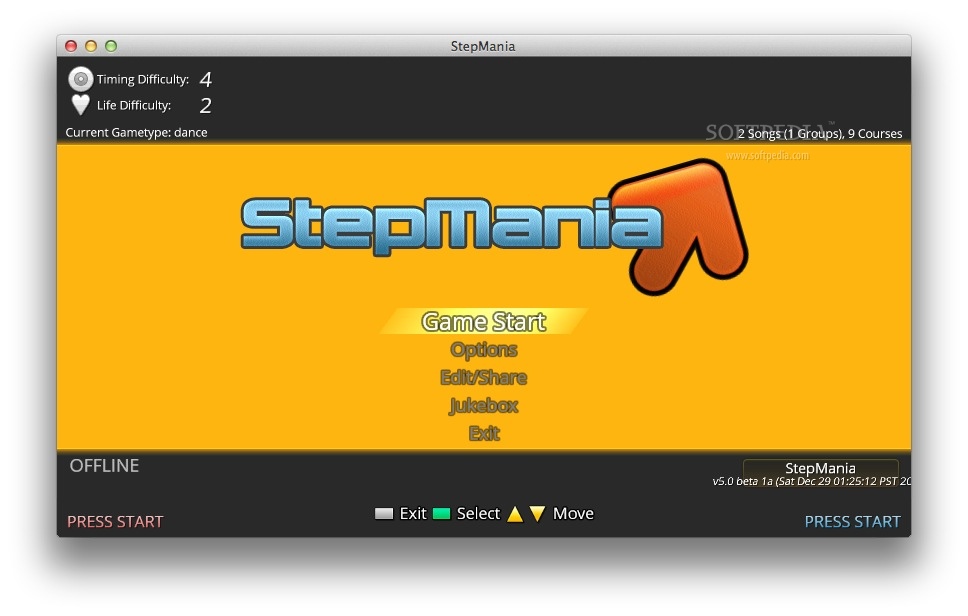Zoom the window with the green button
968x616 pixels.
[x=111, y=46]
